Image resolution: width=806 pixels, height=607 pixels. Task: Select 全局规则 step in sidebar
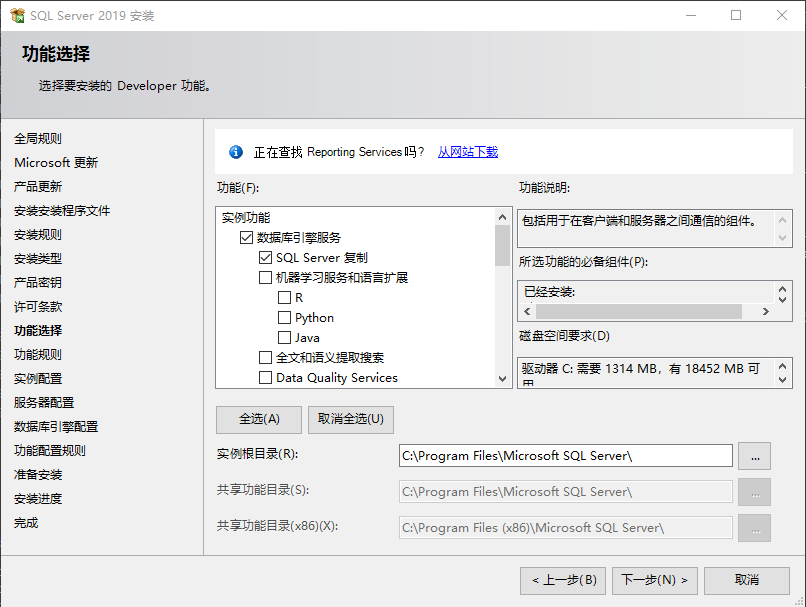coord(38,139)
